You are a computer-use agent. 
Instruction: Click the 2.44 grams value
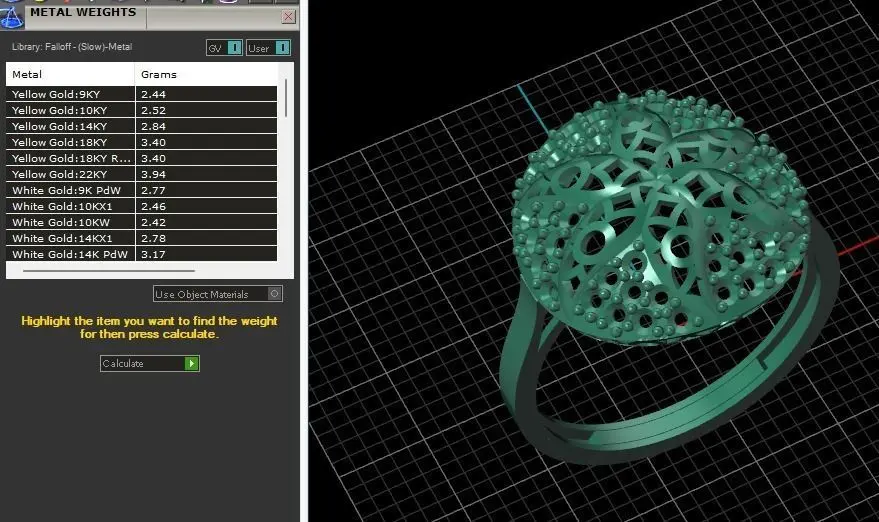[154, 94]
